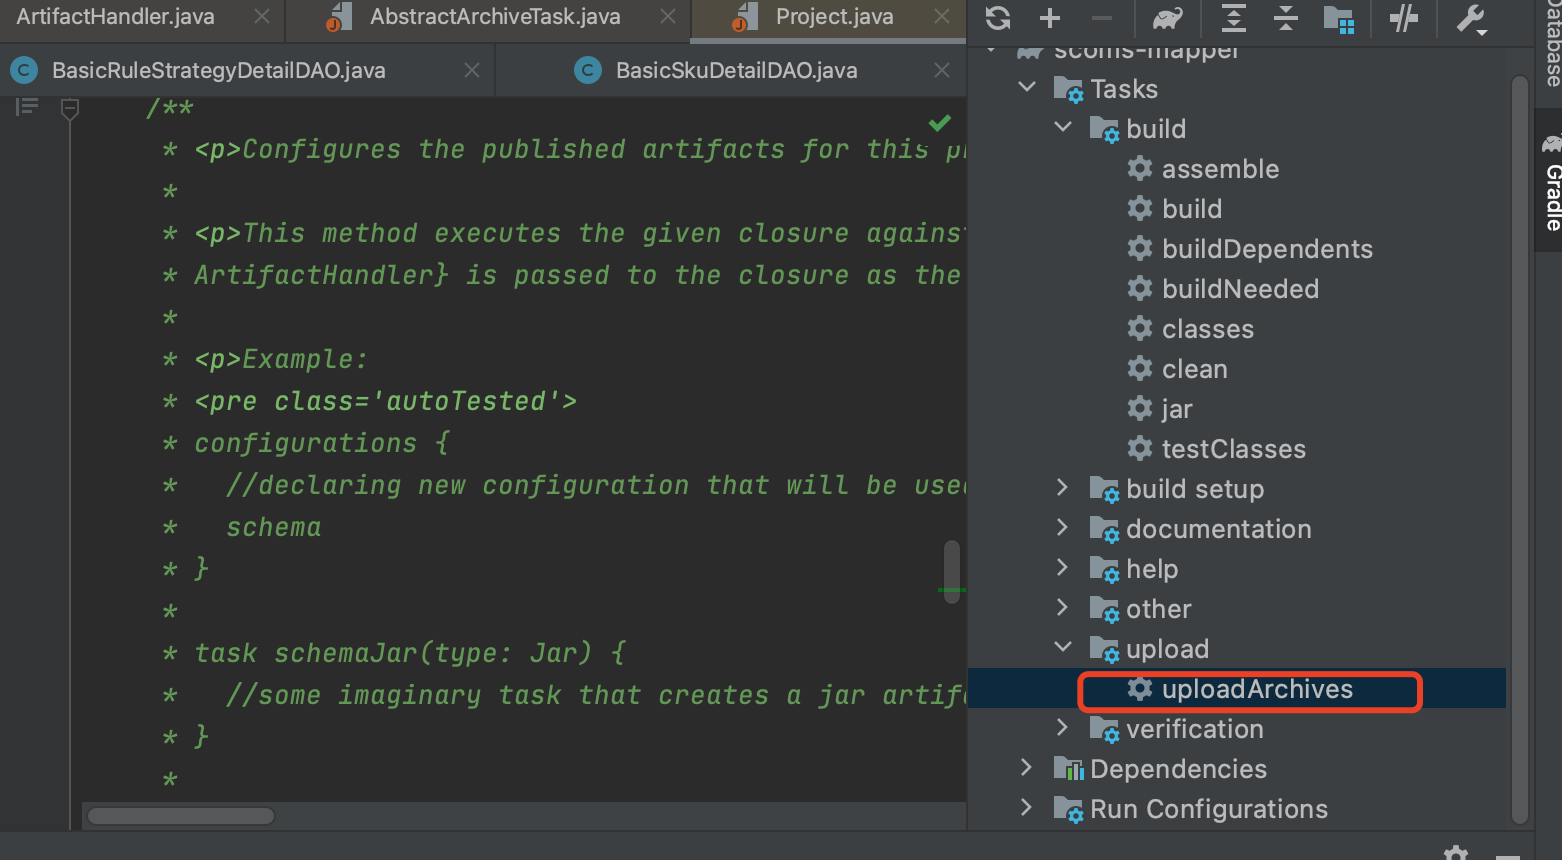Expand the verification task group

(x=1063, y=728)
